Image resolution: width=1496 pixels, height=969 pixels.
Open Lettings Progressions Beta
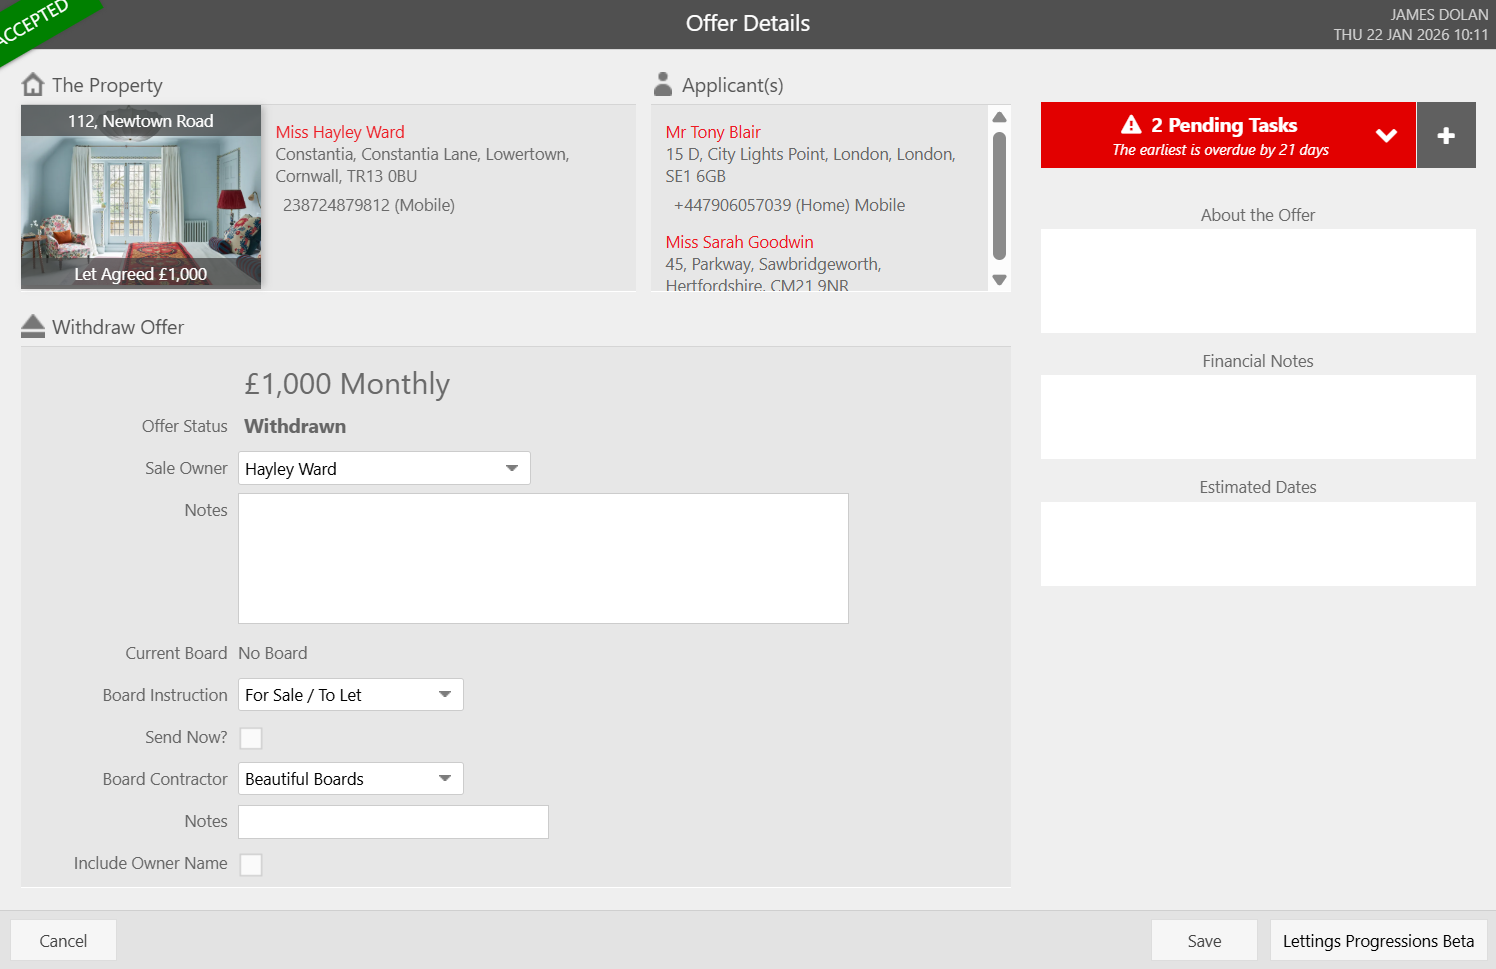[x=1378, y=940]
